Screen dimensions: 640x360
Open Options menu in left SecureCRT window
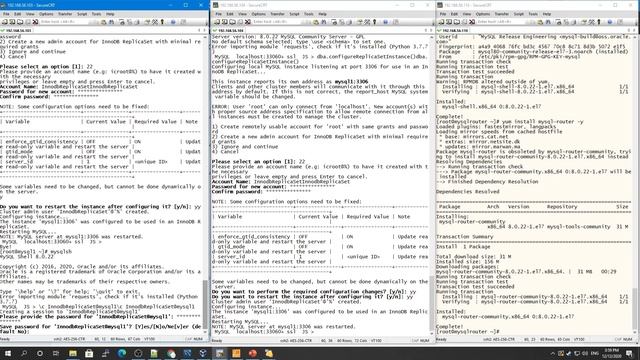coord(46,14)
